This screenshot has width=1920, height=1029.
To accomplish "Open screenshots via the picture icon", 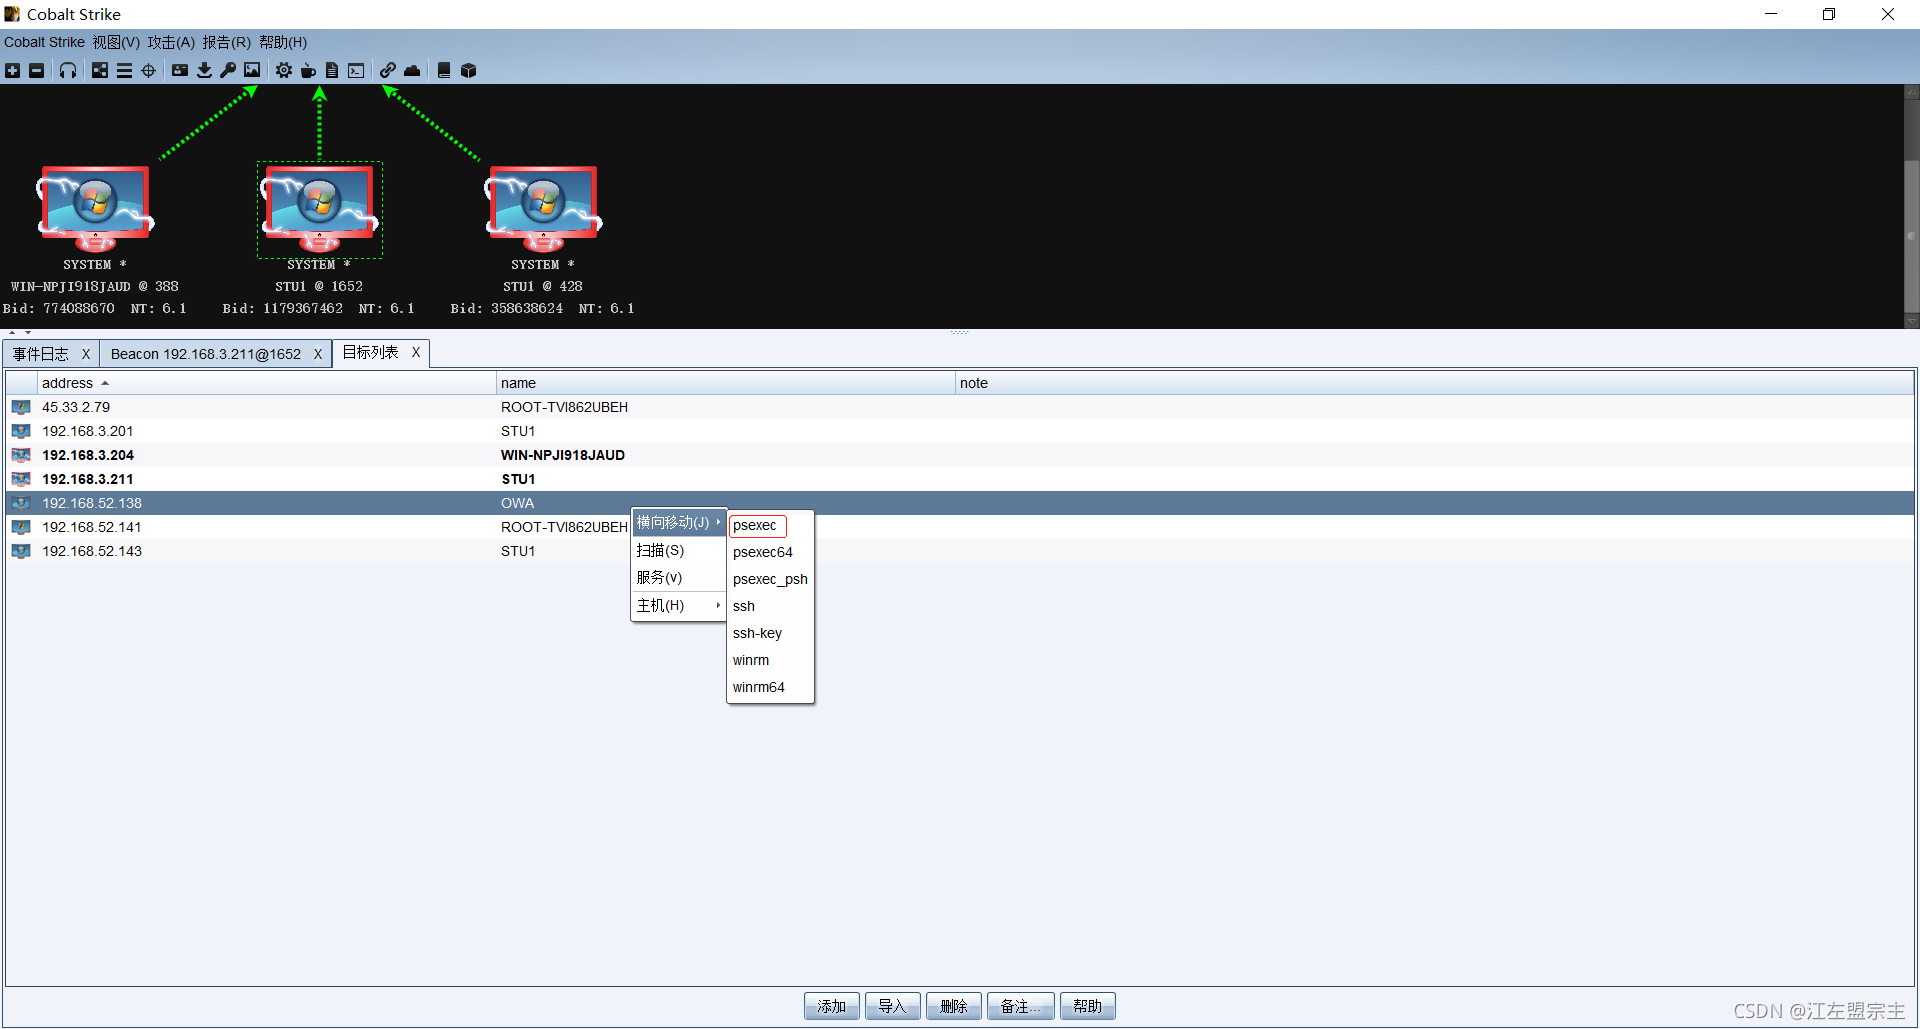I will coord(252,70).
